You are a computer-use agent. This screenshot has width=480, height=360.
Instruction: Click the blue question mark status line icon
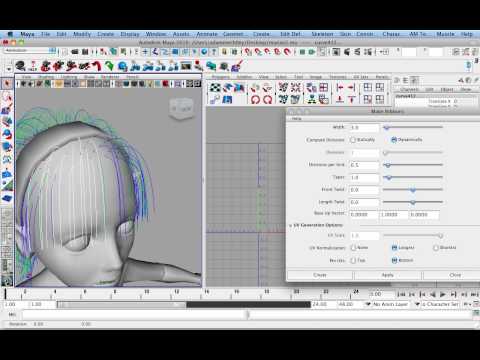point(214,52)
